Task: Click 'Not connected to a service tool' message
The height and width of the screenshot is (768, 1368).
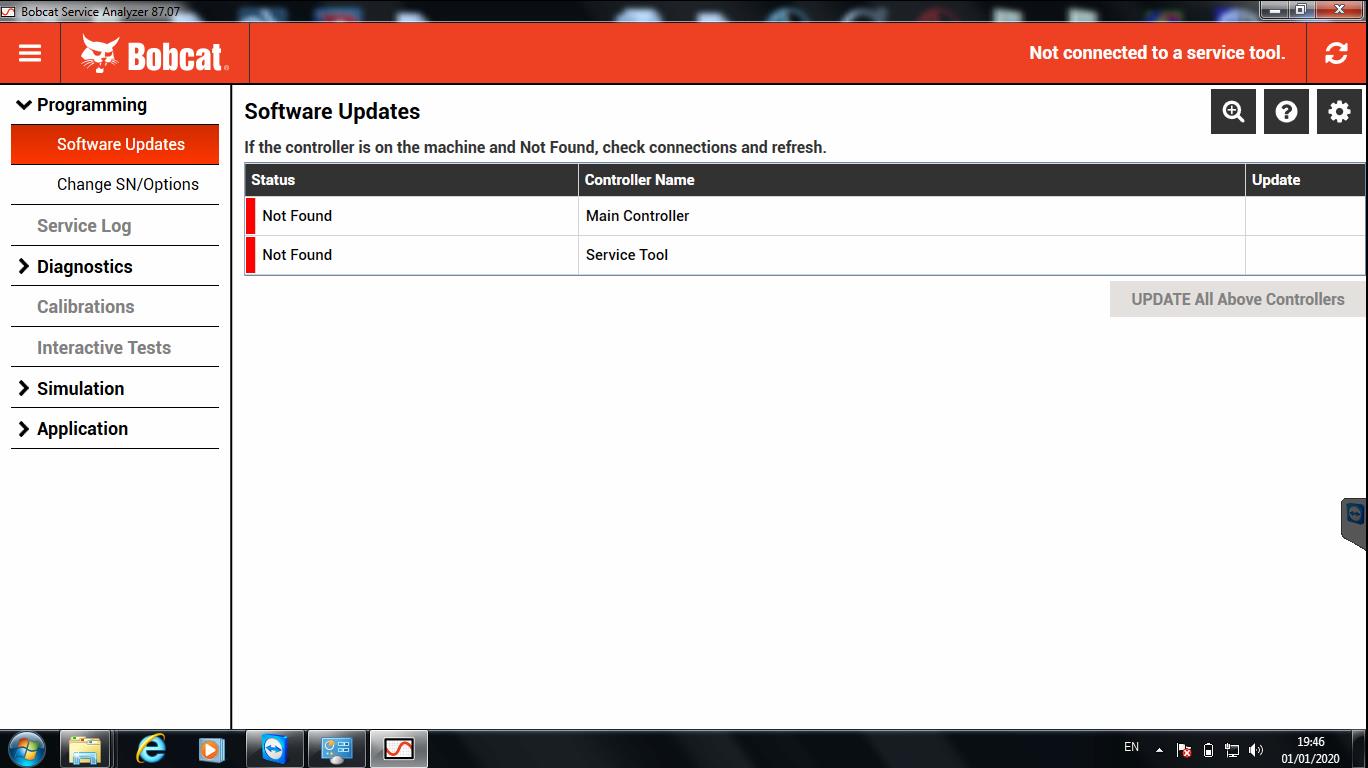Action: (1157, 53)
